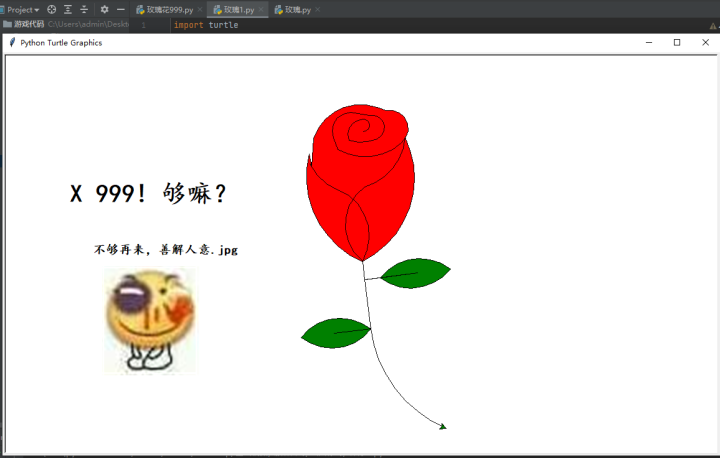Hide the Project panel with the minus icon

coord(121,9)
